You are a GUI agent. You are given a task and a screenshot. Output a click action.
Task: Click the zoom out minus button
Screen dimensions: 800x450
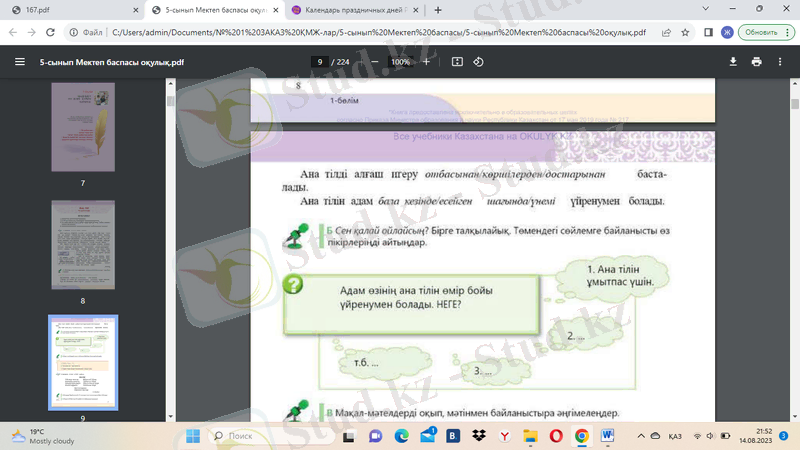coord(374,61)
